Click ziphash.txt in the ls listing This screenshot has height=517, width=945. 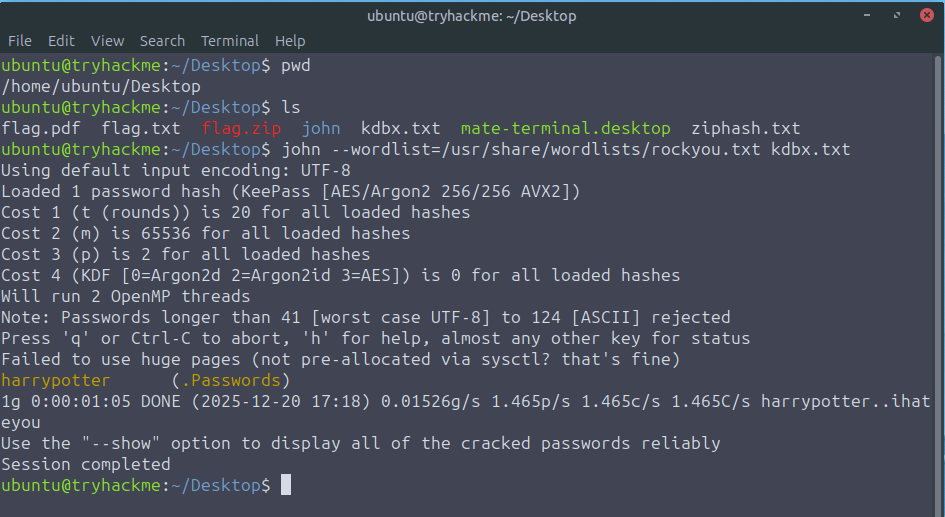point(745,128)
